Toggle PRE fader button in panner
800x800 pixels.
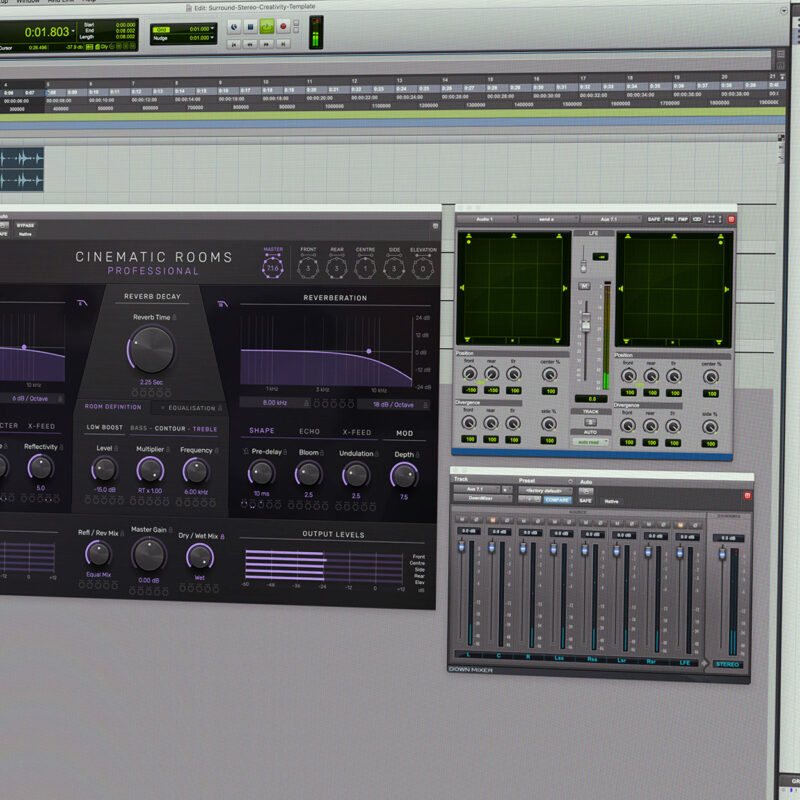[x=669, y=219]
